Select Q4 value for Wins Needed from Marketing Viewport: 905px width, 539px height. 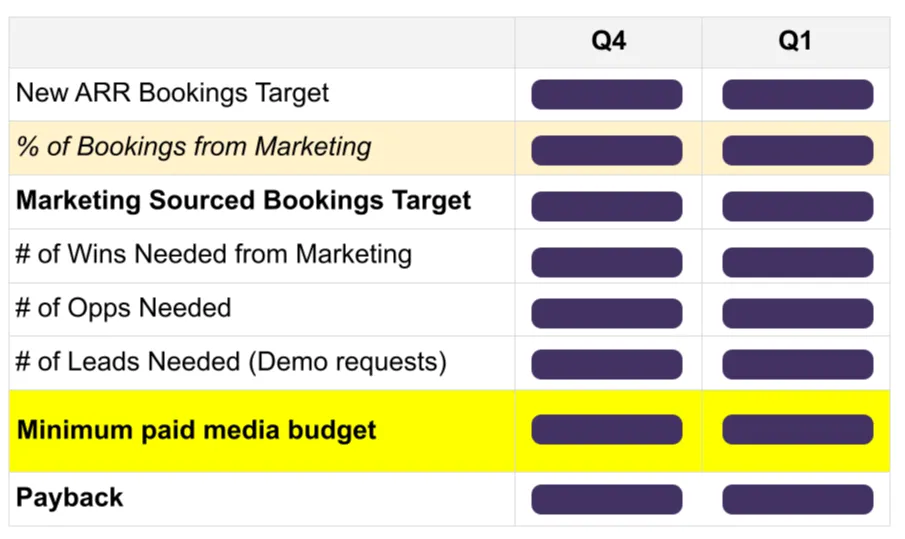tap(607, 263)
